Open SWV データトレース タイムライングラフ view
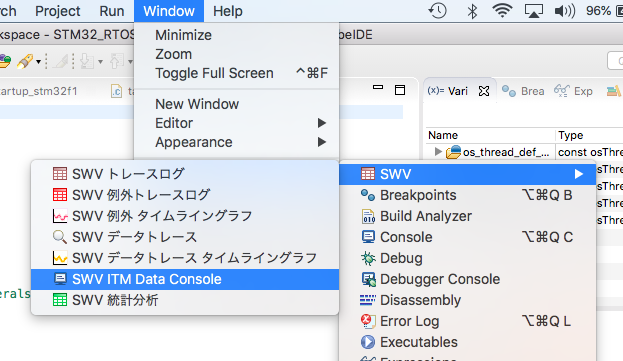 pyautogui.click(x=185, y=258)
